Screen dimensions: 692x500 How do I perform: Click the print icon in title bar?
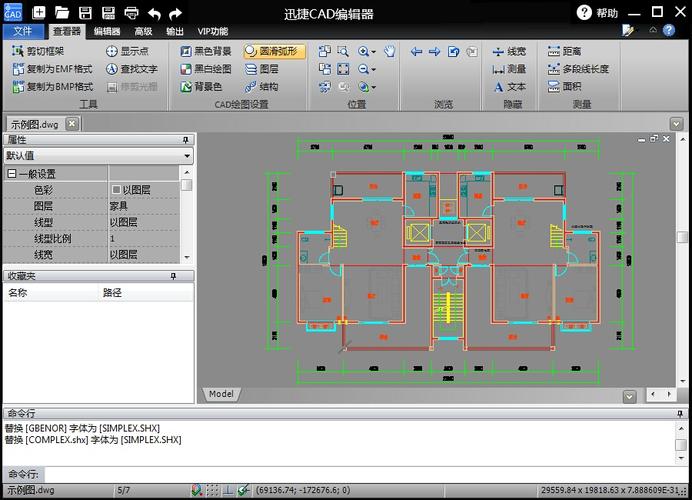click(132, 13)
